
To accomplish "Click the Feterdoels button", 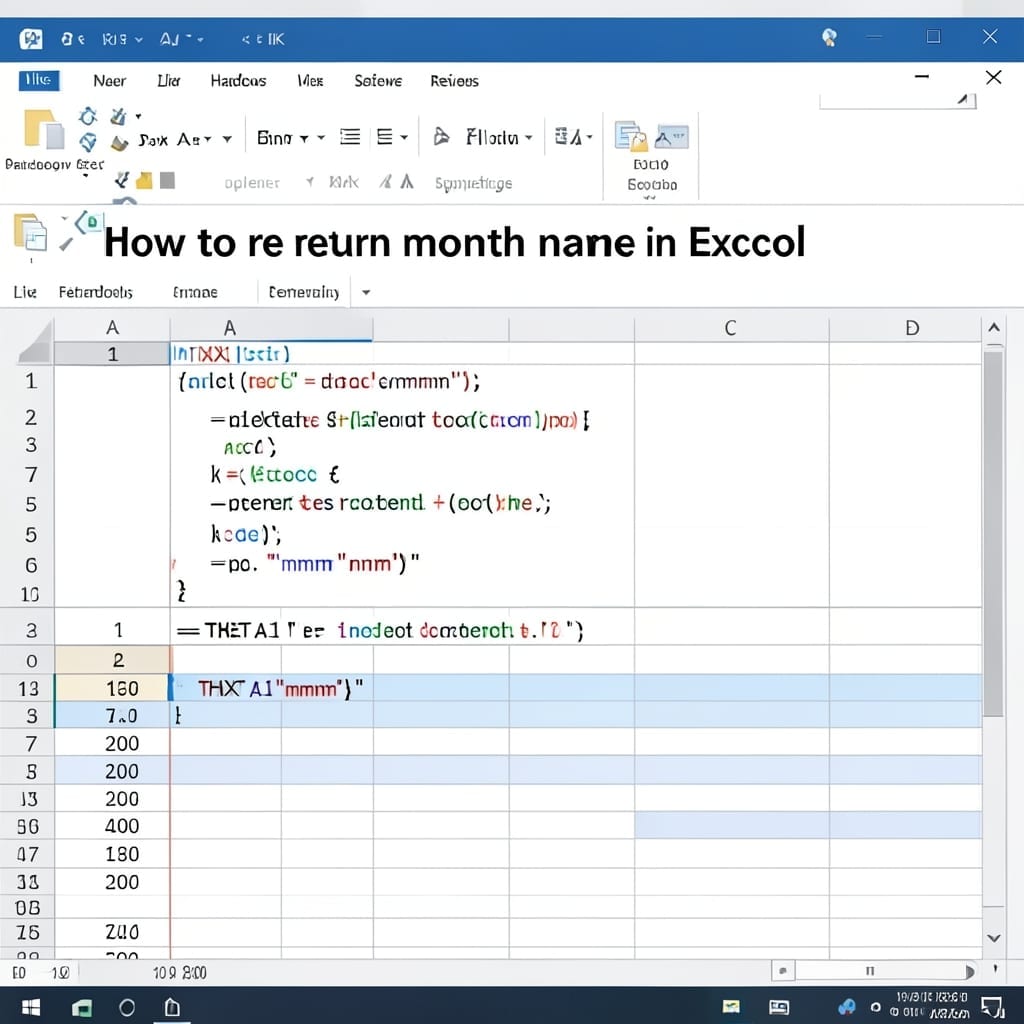I will [x=95, y=292].
